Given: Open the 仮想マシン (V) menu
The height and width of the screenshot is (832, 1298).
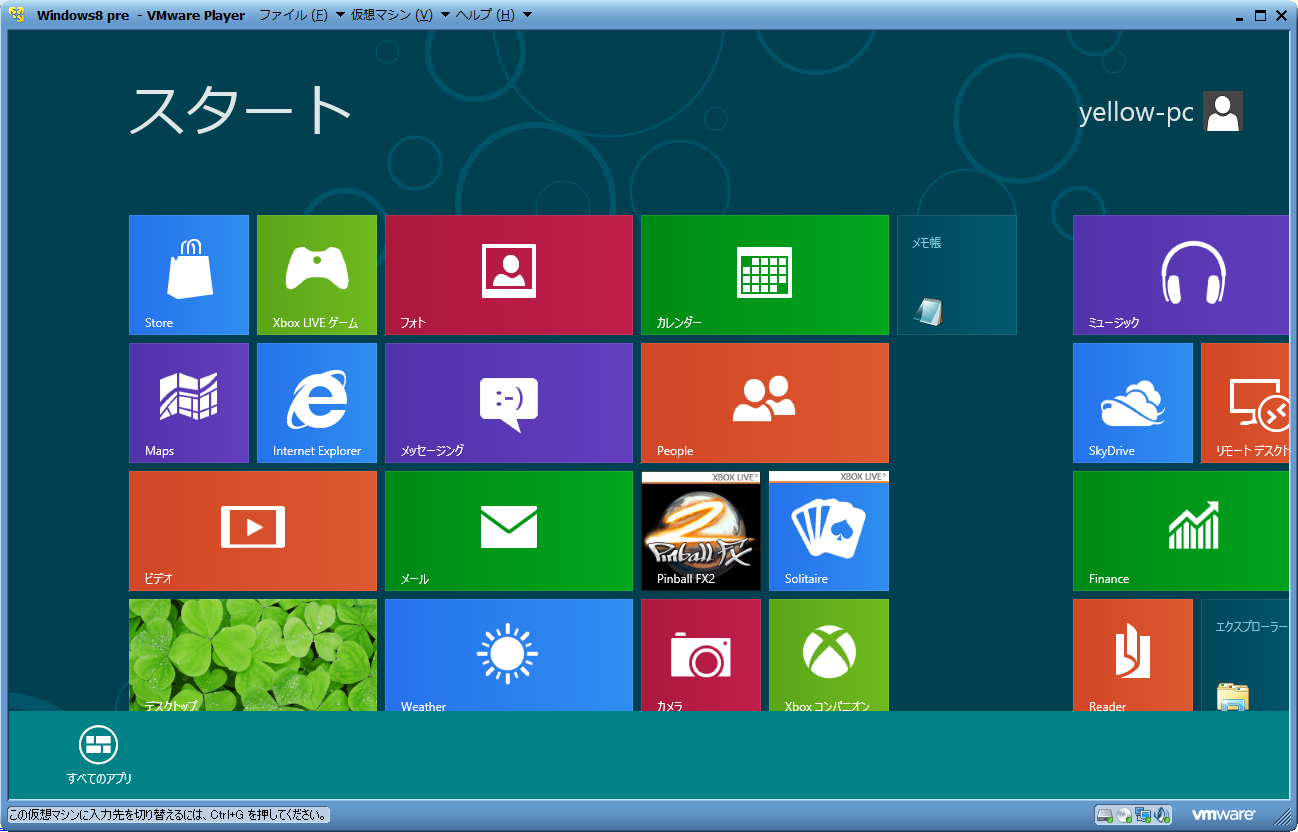Looking at the screenshot, I should [x=400, y=15].
